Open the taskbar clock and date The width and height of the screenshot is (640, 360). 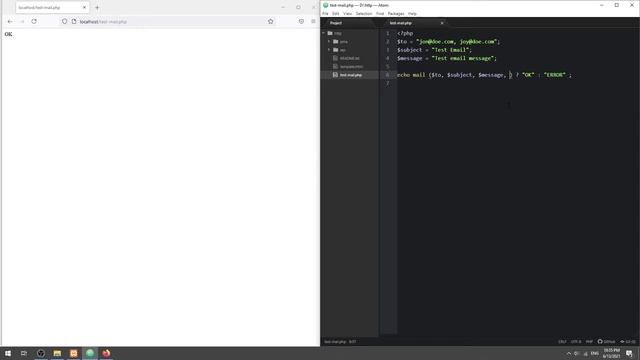pos(611,353)
